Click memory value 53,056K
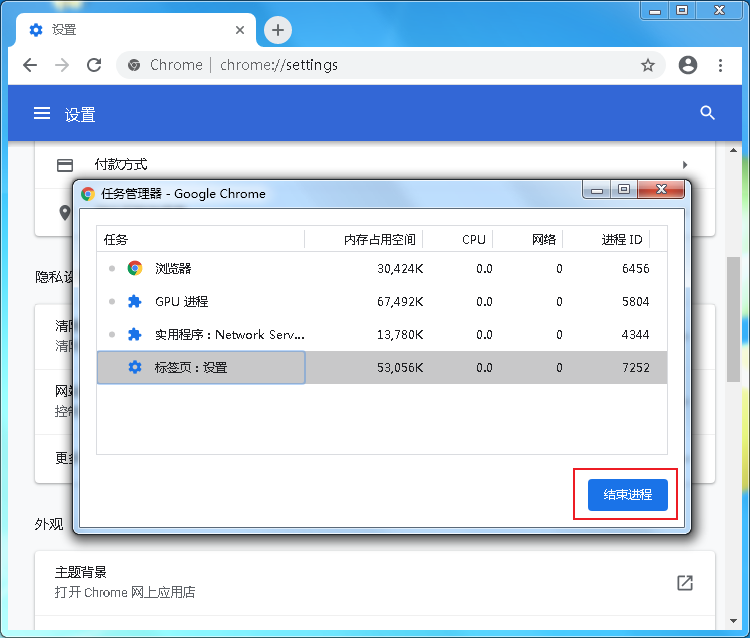 [x=400, y=368]
